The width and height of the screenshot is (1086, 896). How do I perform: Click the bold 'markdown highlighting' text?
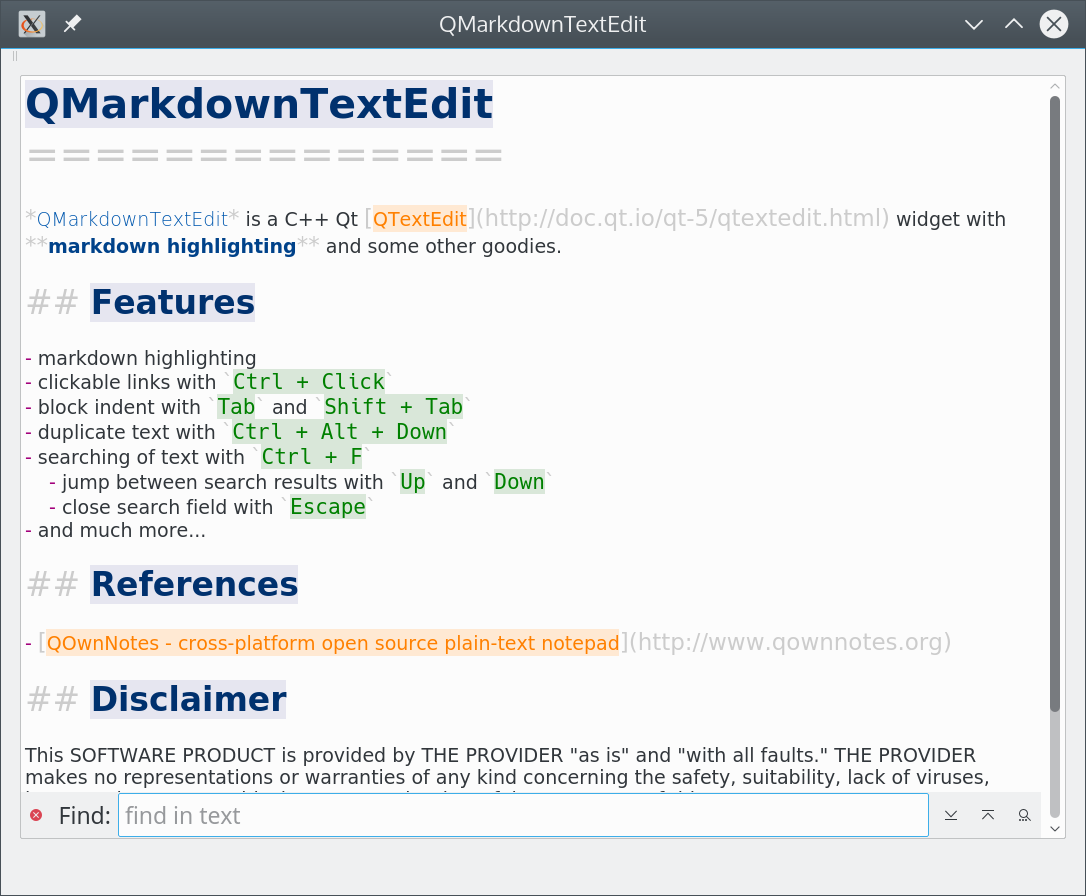(x=172, y=246)
